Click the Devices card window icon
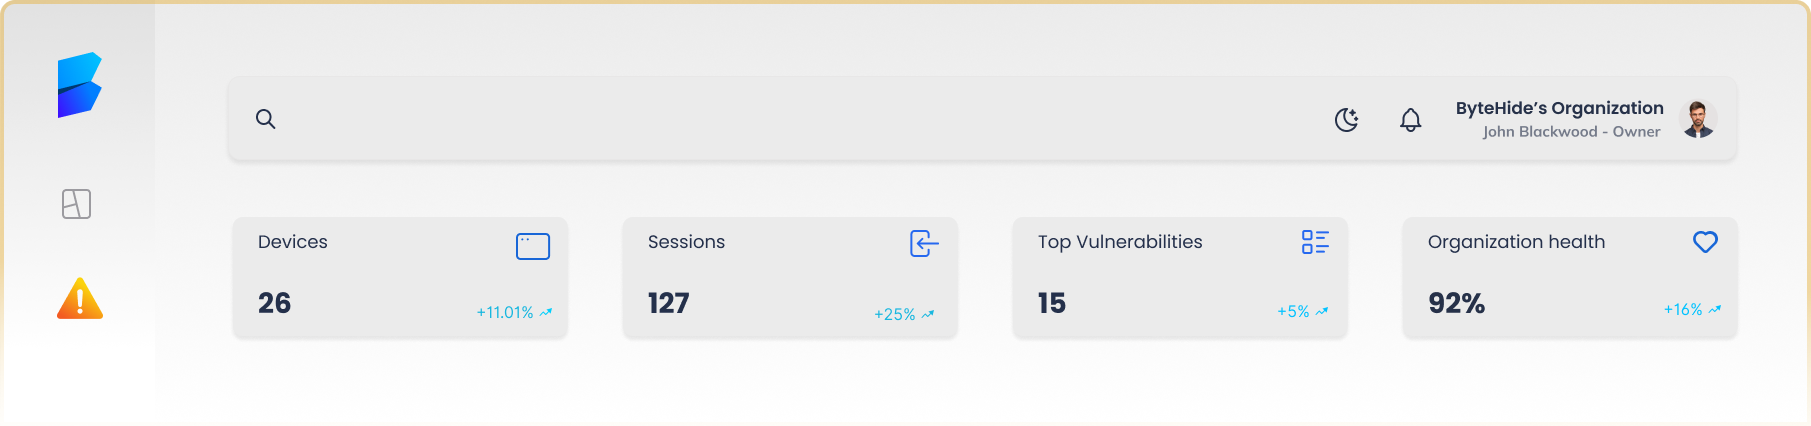 coord(533,246)
